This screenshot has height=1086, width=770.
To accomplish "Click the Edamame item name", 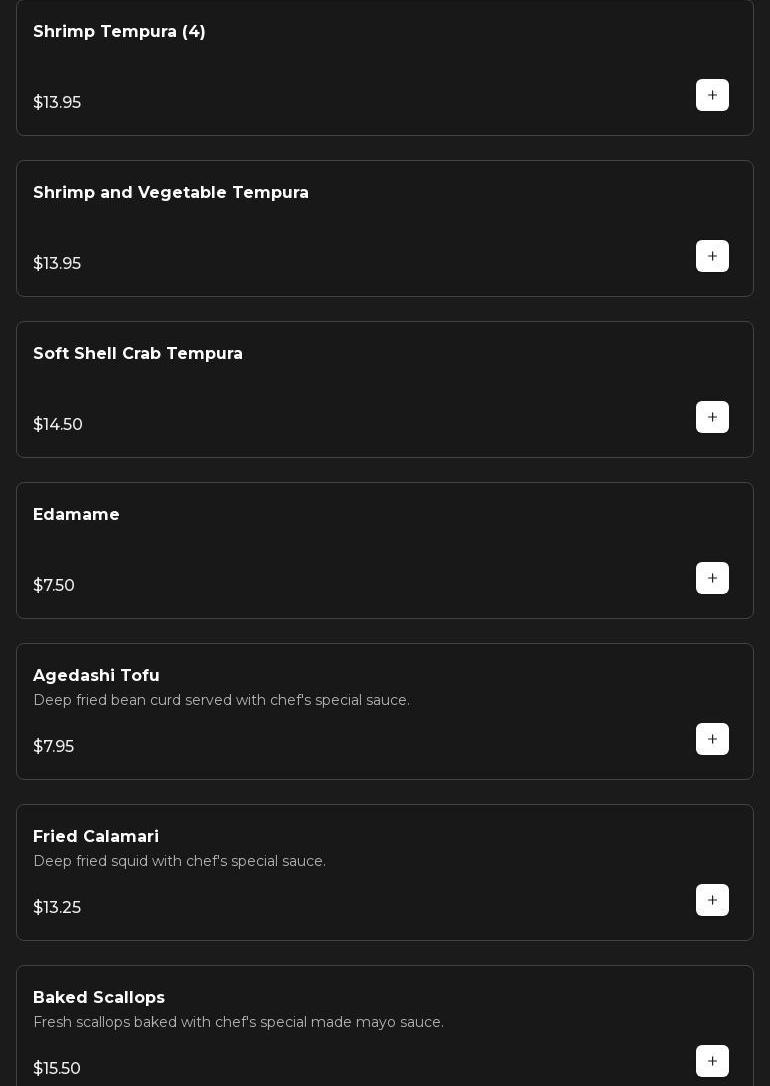I will click(76, 515).
